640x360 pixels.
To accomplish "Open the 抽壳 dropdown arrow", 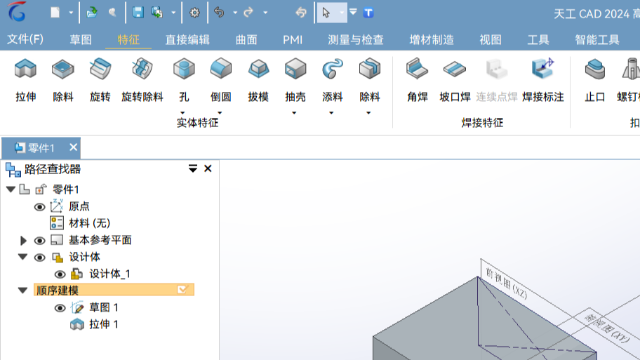I will pos(294,113).
